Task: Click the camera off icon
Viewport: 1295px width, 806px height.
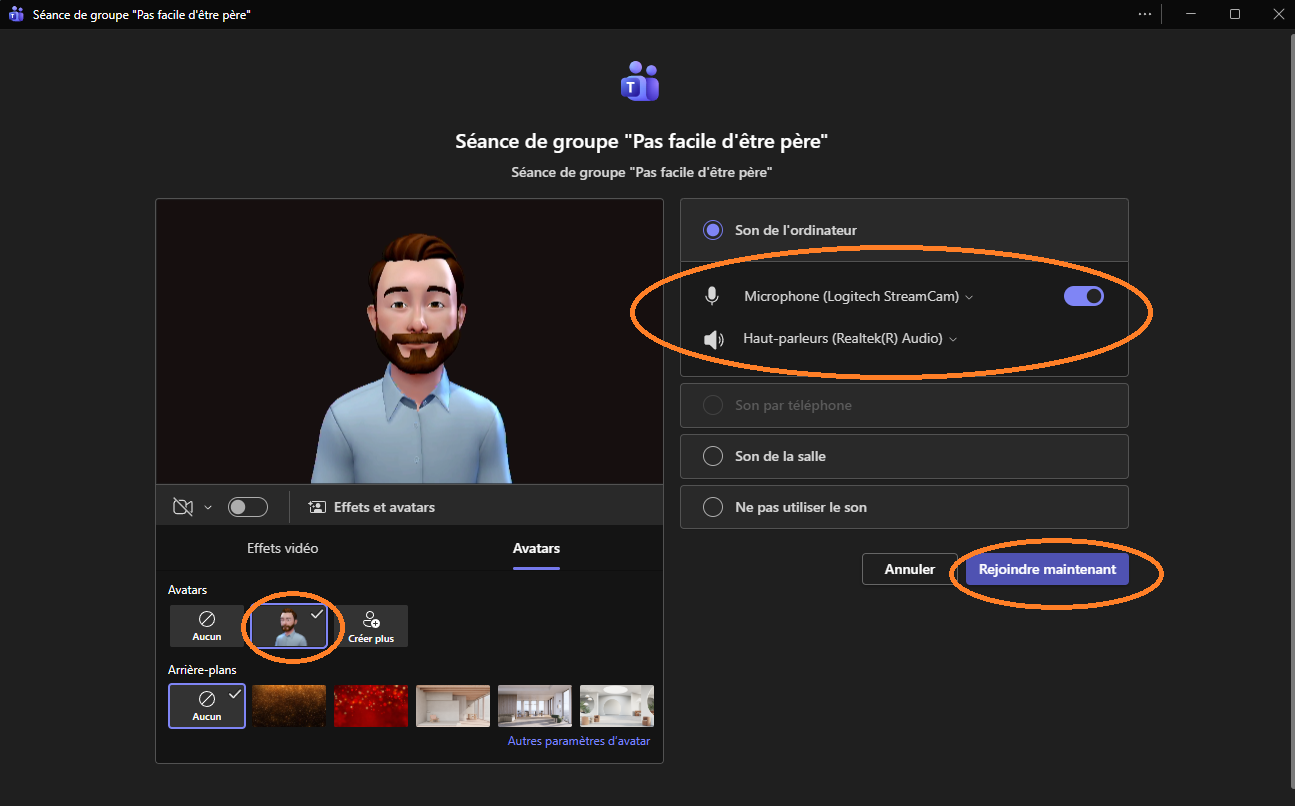Action: coord(182,507)
